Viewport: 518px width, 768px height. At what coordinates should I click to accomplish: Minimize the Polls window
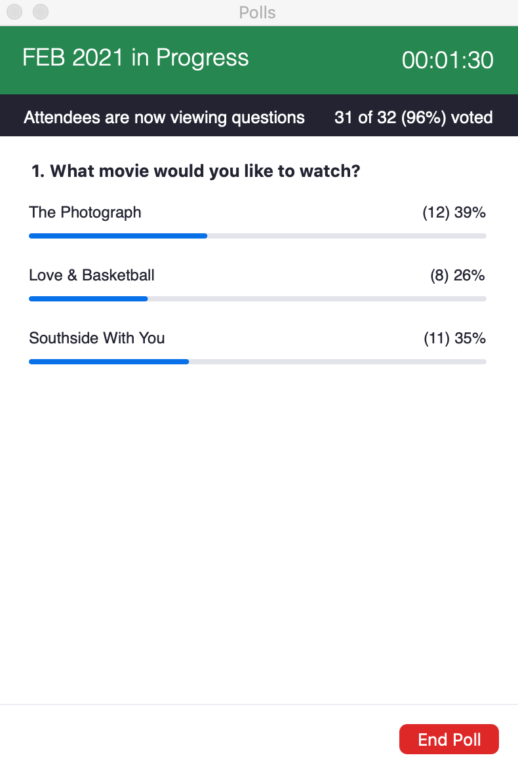pos(41,11)
